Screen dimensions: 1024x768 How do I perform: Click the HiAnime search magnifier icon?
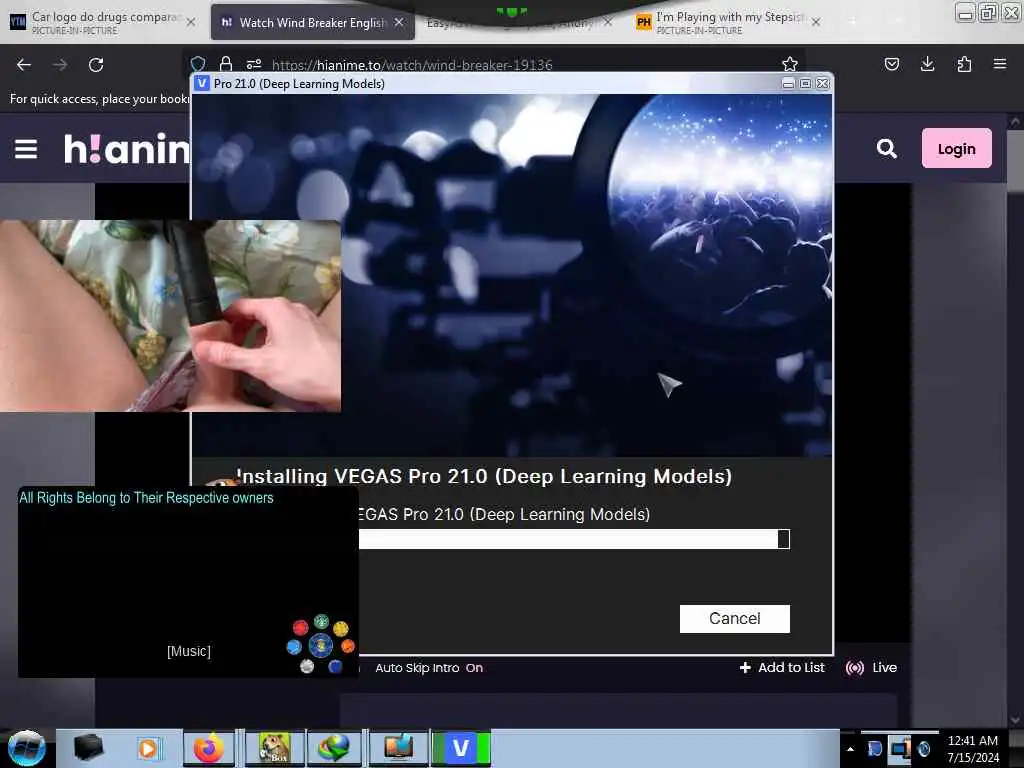886,149
